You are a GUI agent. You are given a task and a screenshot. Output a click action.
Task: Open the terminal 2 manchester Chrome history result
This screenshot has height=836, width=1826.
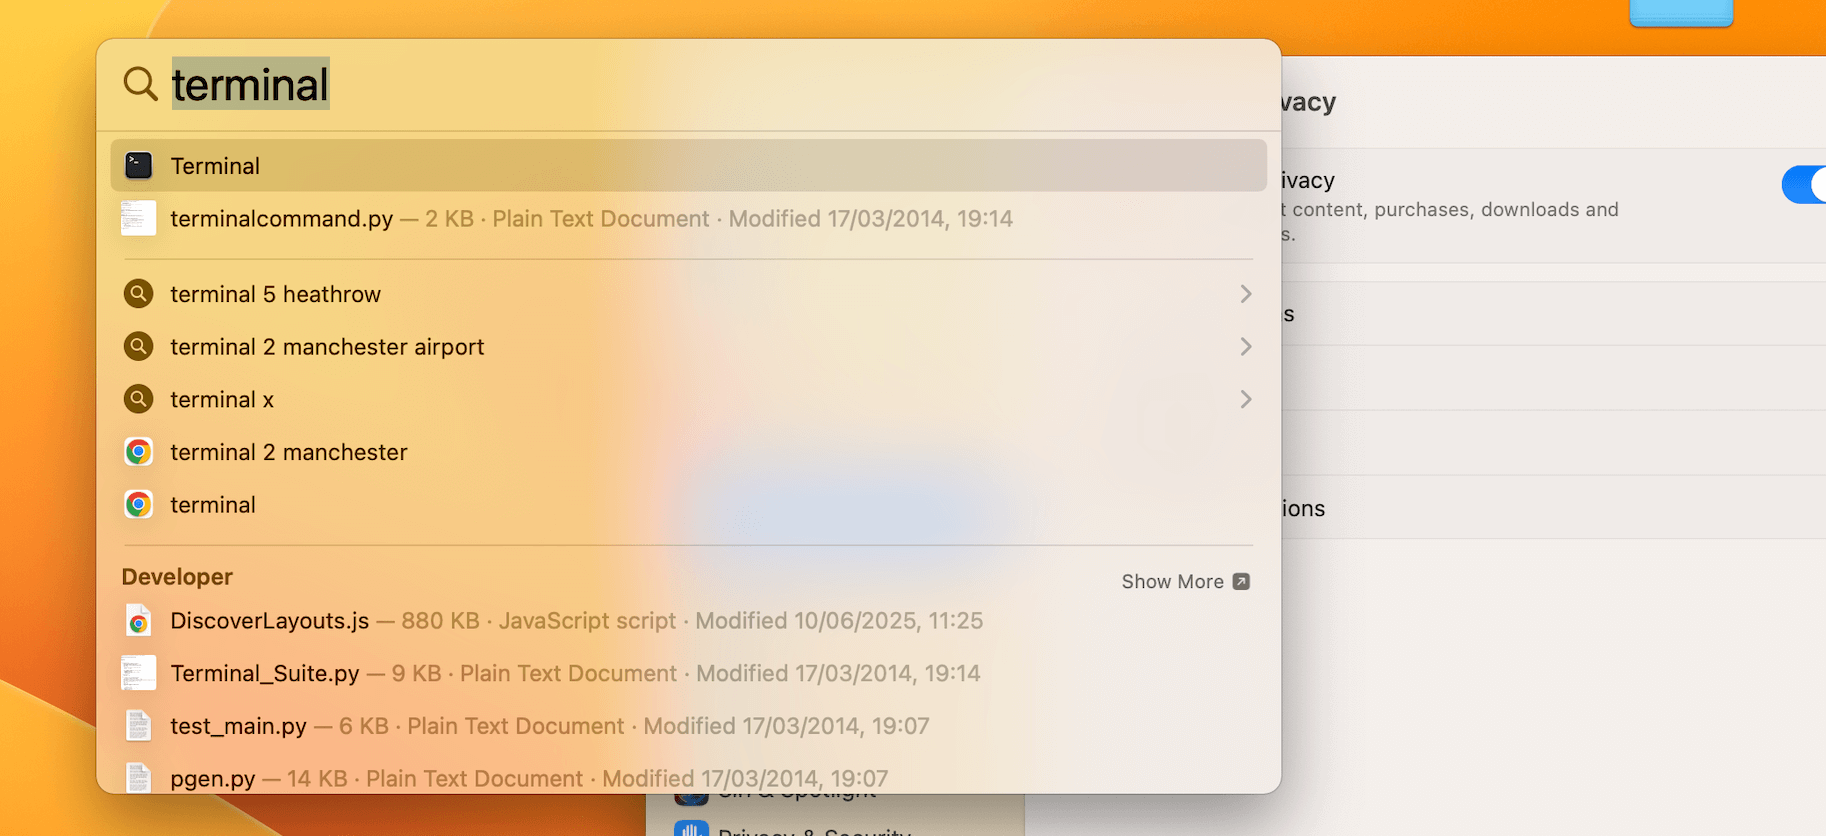(x=289, y=452)
